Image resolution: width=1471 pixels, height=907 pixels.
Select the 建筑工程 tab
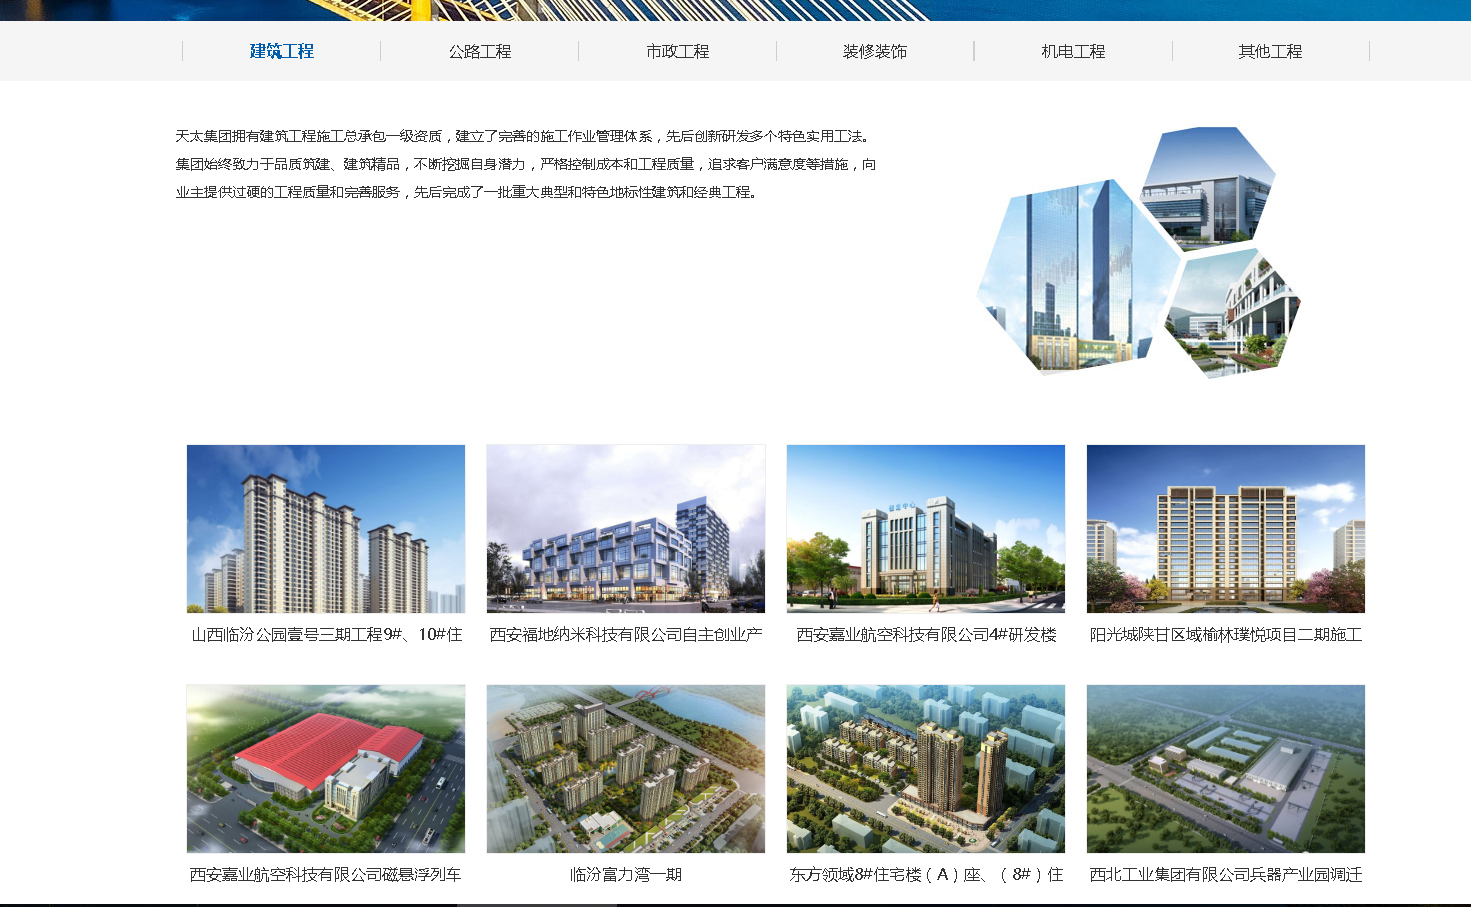281,51
